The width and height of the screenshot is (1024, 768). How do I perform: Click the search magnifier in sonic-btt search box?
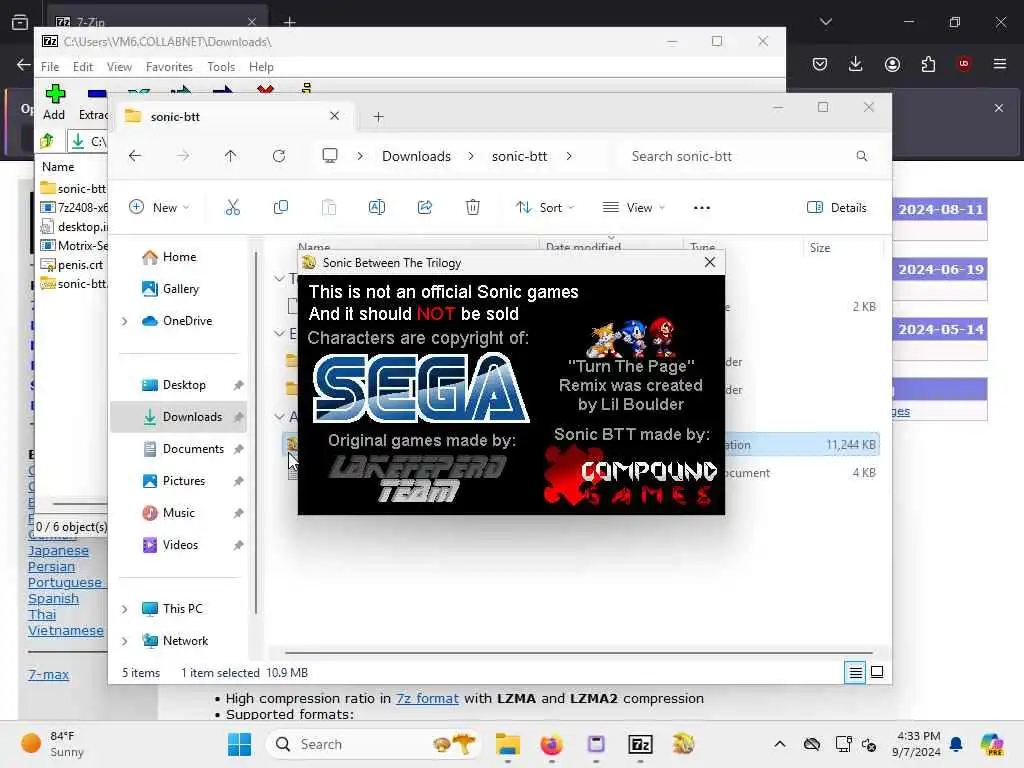[861, 156]
